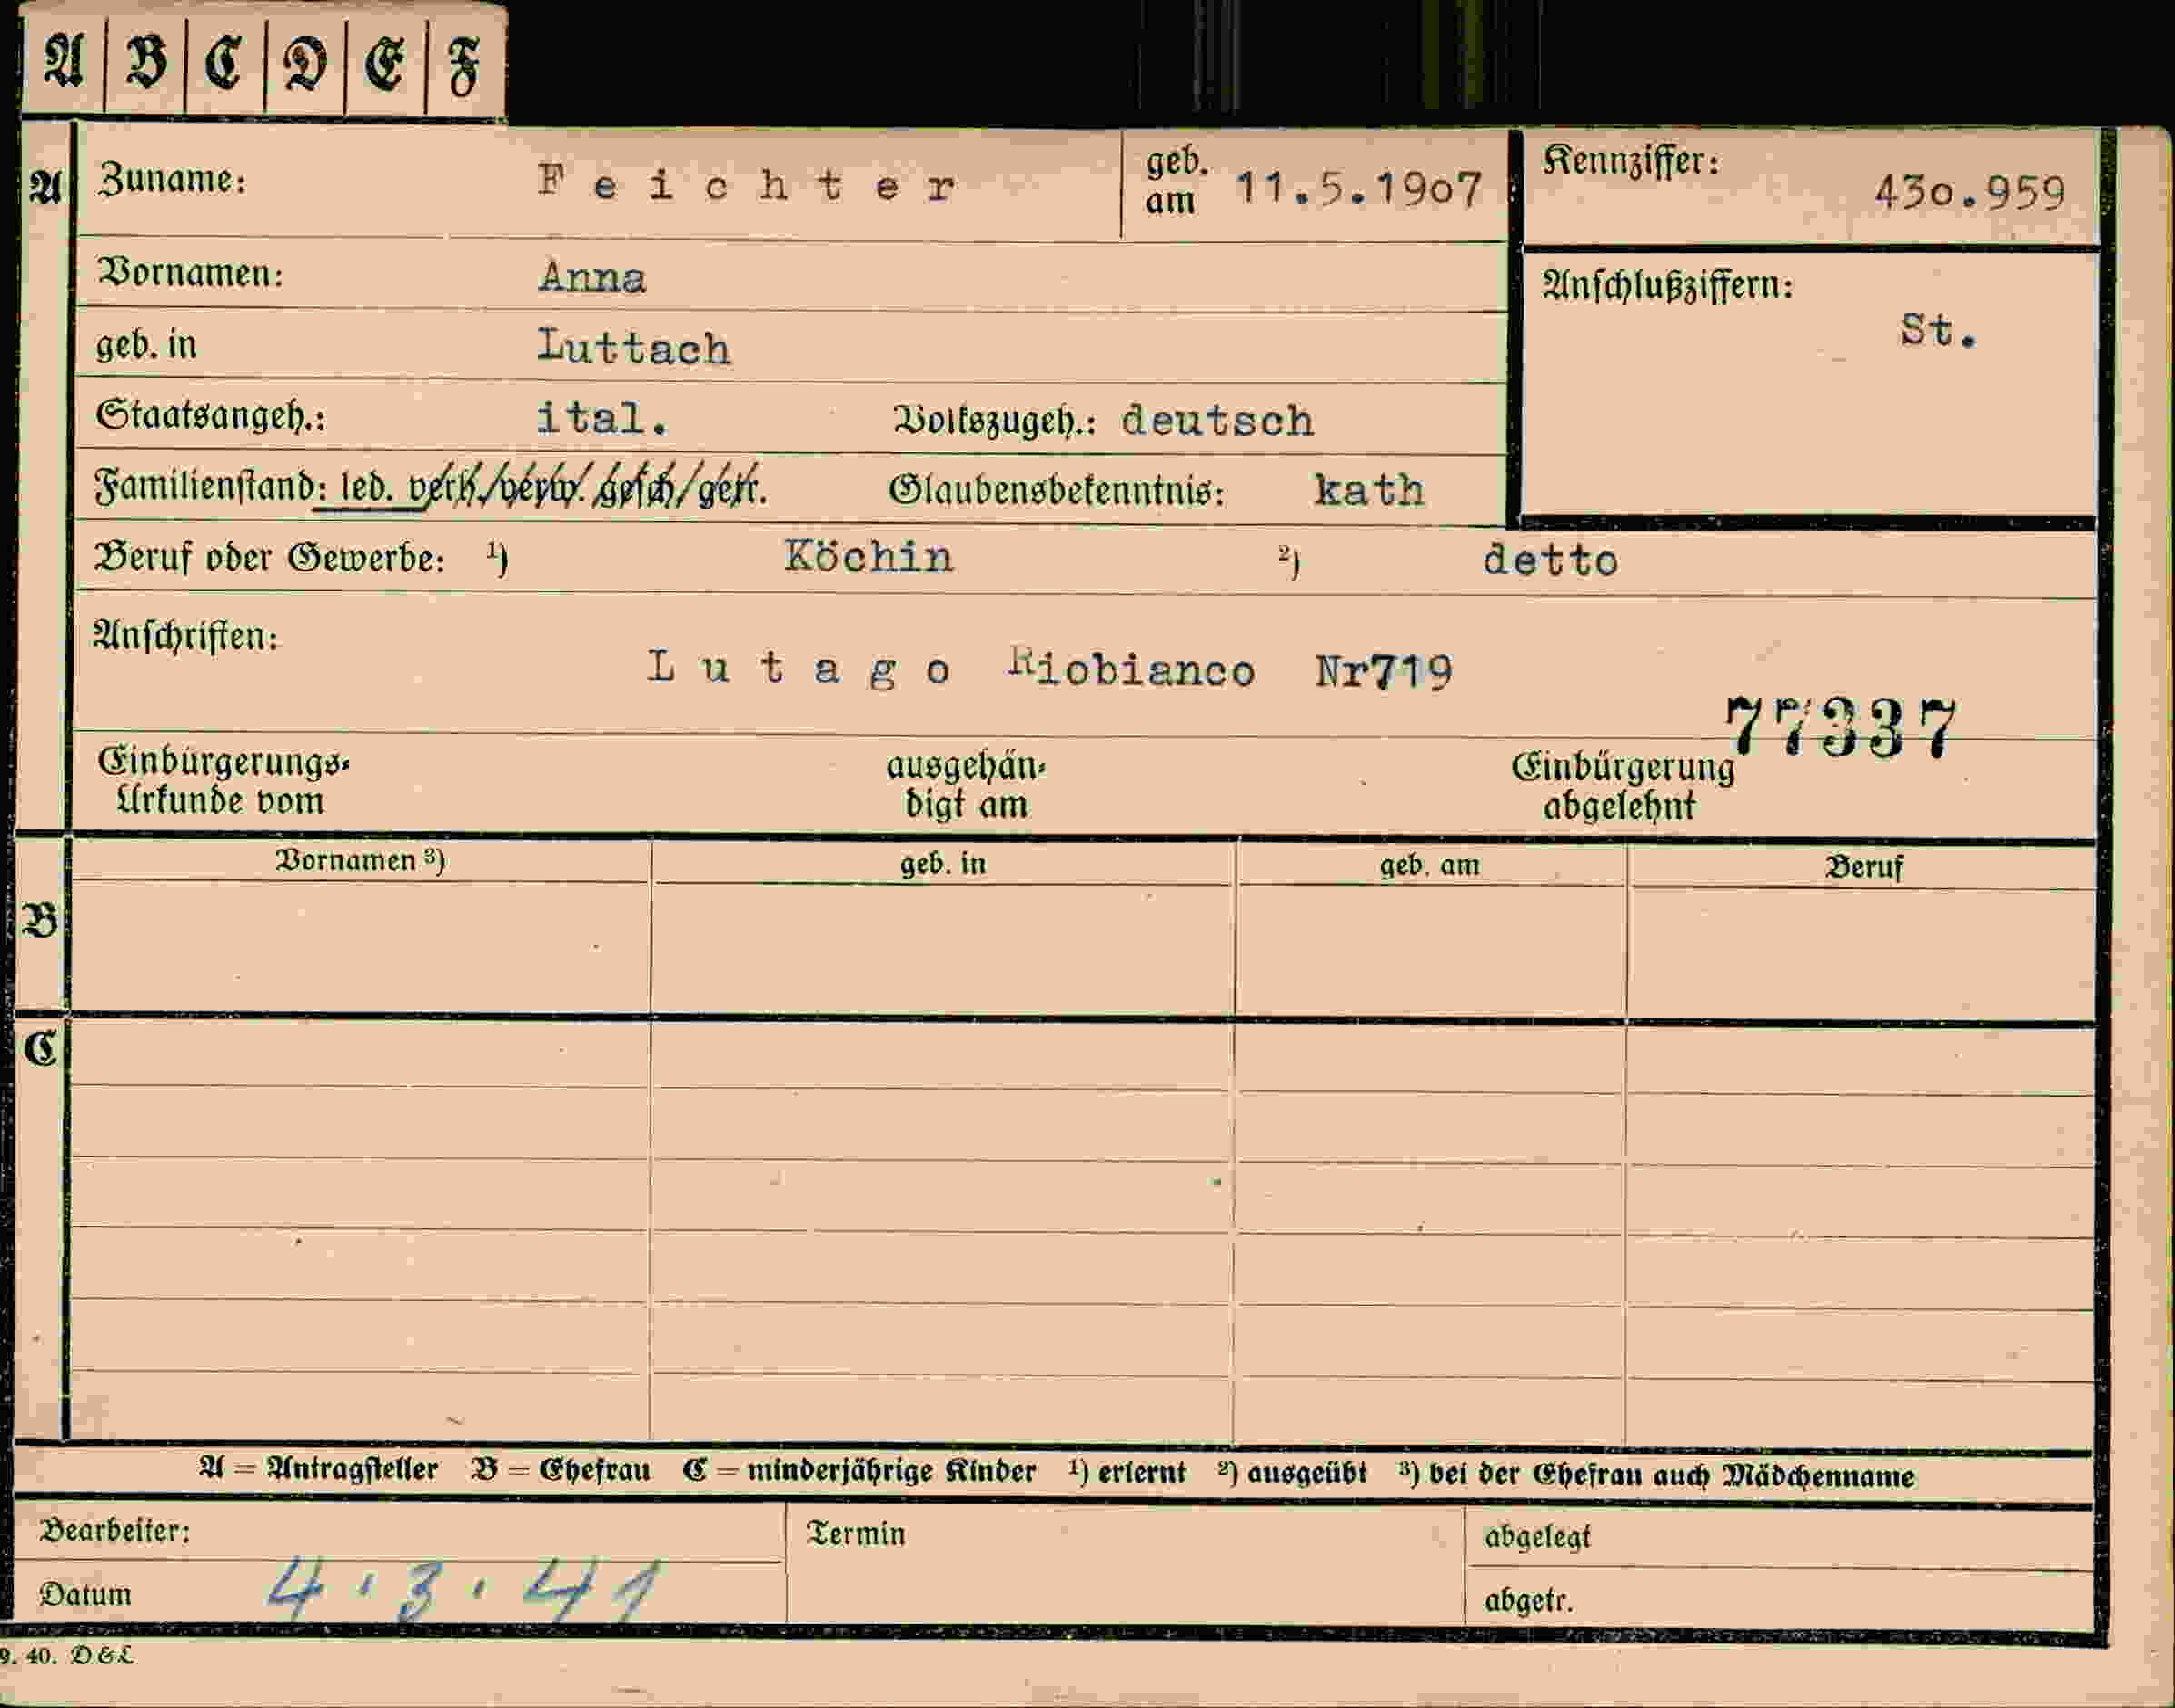Click the index tab letter C
Viewport: 2175px width, 1708px height.
pos(224,64)
